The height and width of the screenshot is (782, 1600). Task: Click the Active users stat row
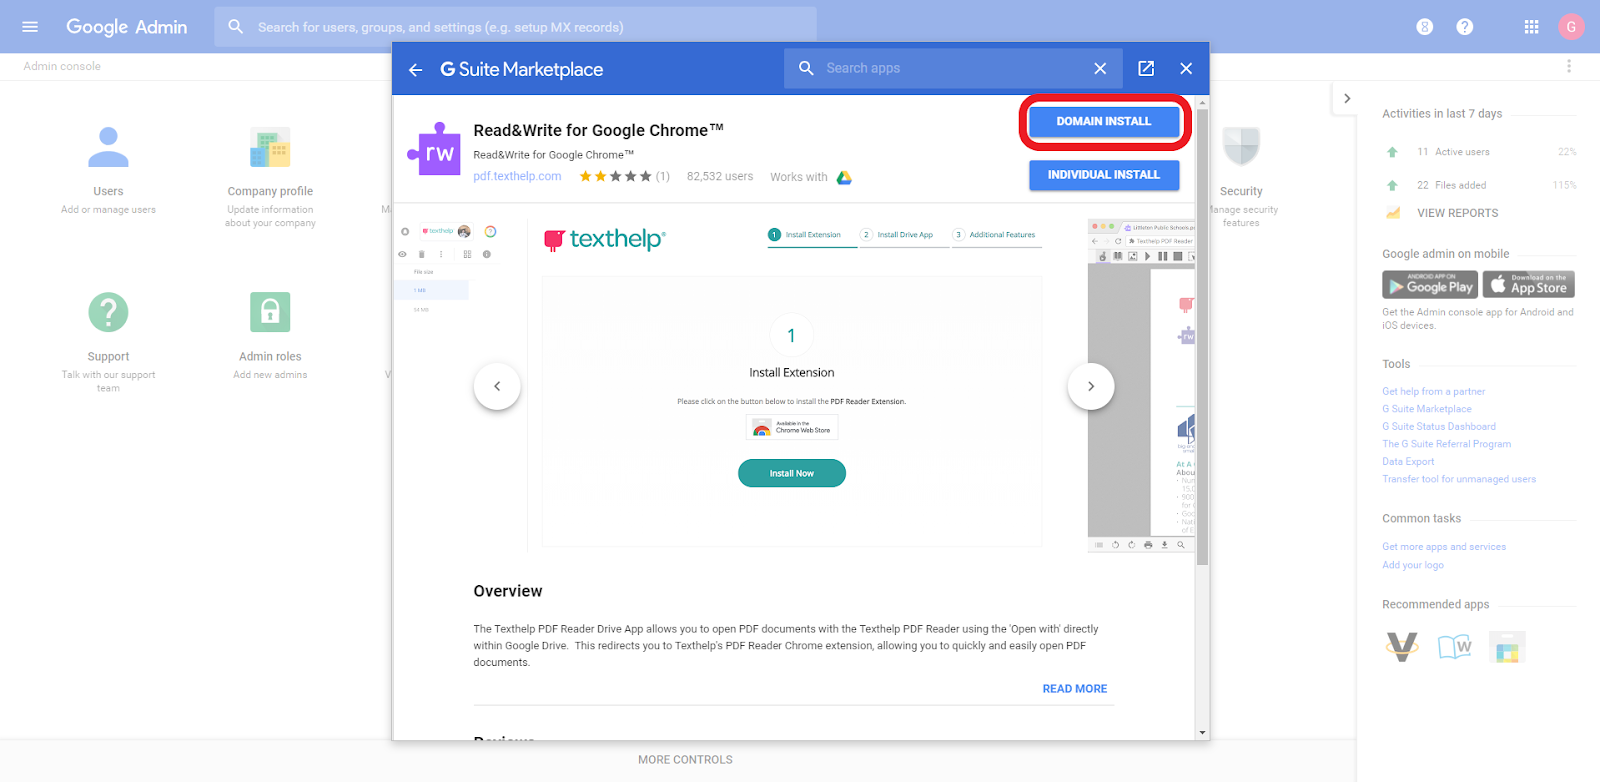point(1479,152)
